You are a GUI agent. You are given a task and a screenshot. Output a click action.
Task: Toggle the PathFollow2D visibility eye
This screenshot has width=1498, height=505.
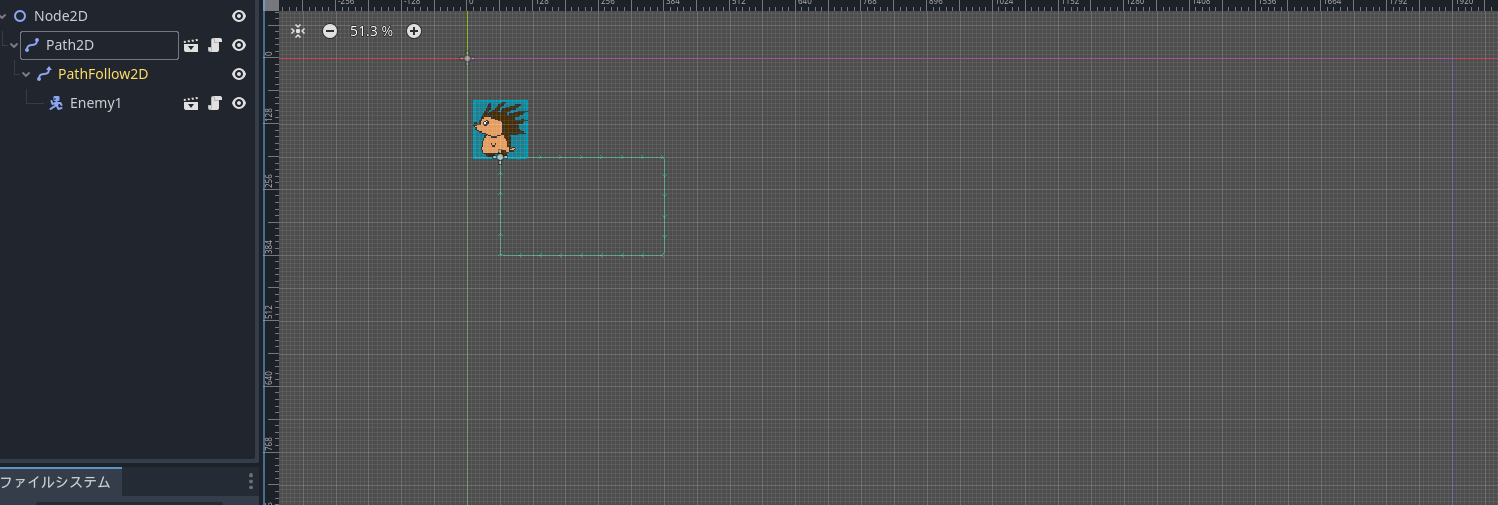coord(239,74)
